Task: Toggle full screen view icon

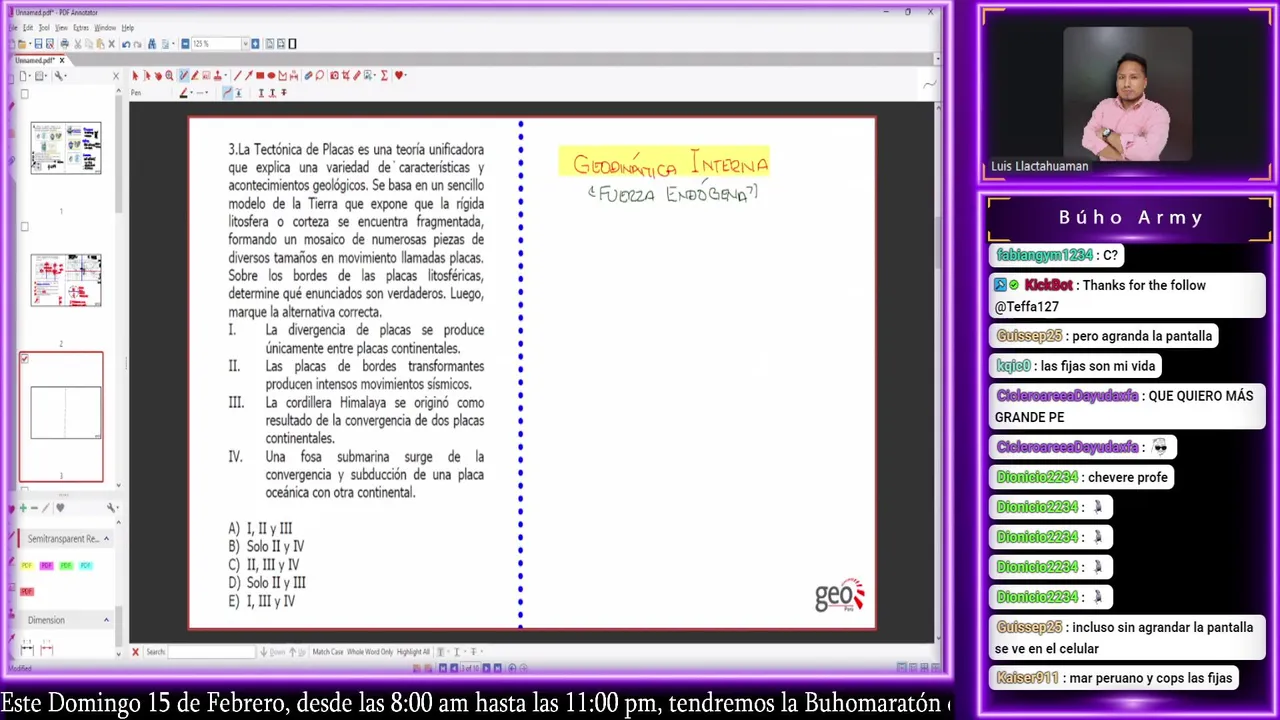Action: click(x=292, y=44)
